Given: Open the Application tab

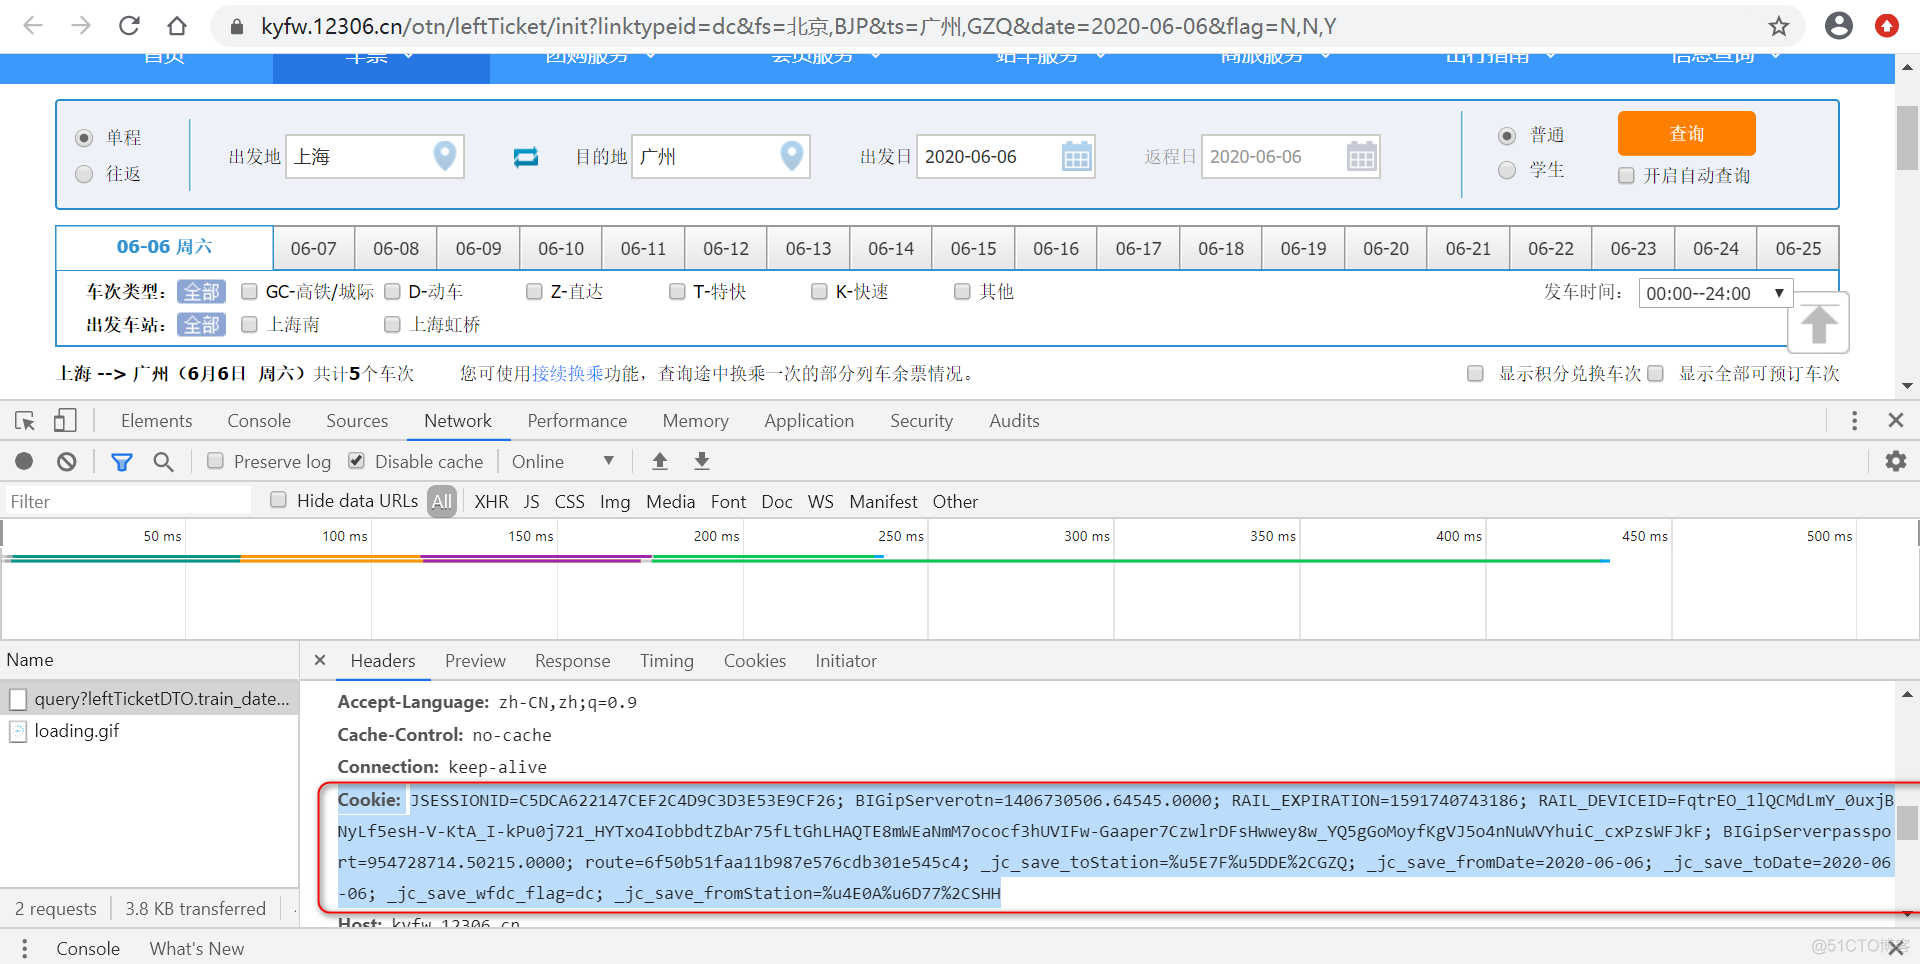Looking at the screenshot, I should (x=809, y=421).
